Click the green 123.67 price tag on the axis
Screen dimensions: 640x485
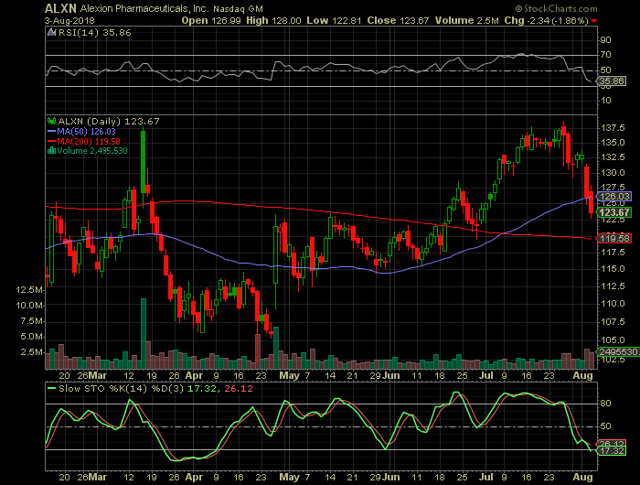coord(614,212)
